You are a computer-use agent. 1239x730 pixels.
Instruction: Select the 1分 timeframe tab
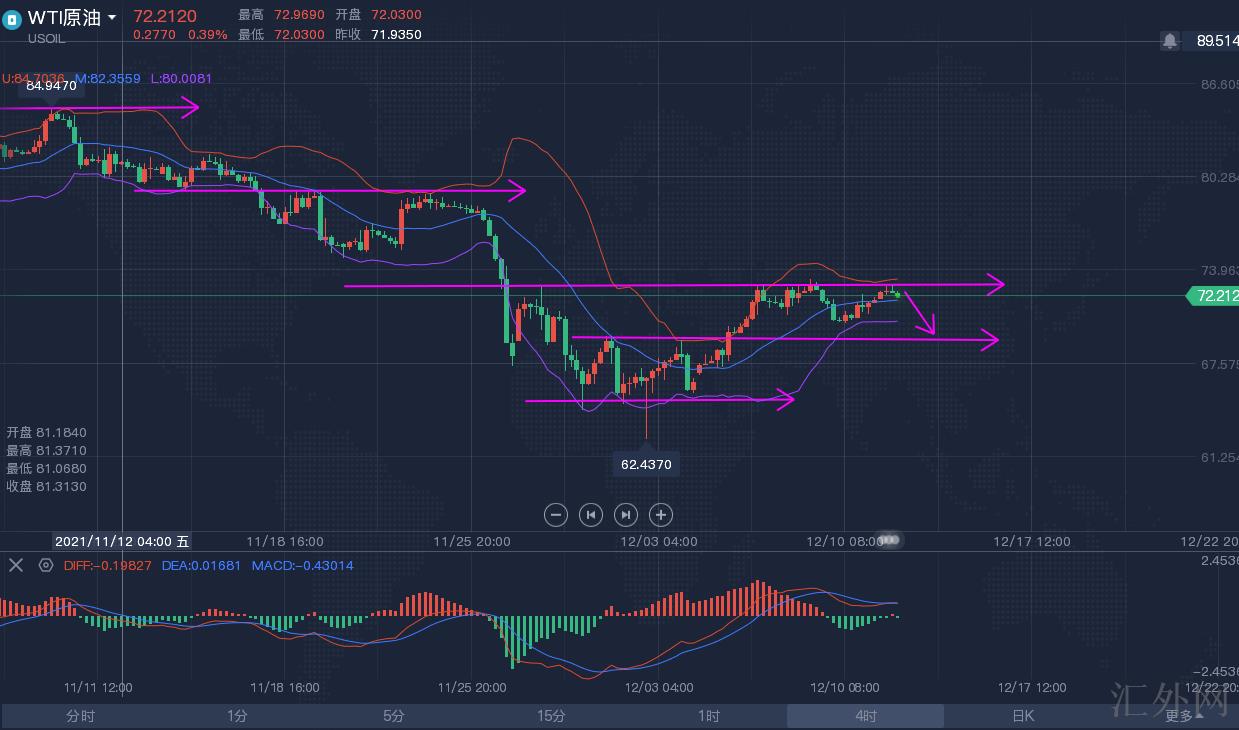click(237, 716)
